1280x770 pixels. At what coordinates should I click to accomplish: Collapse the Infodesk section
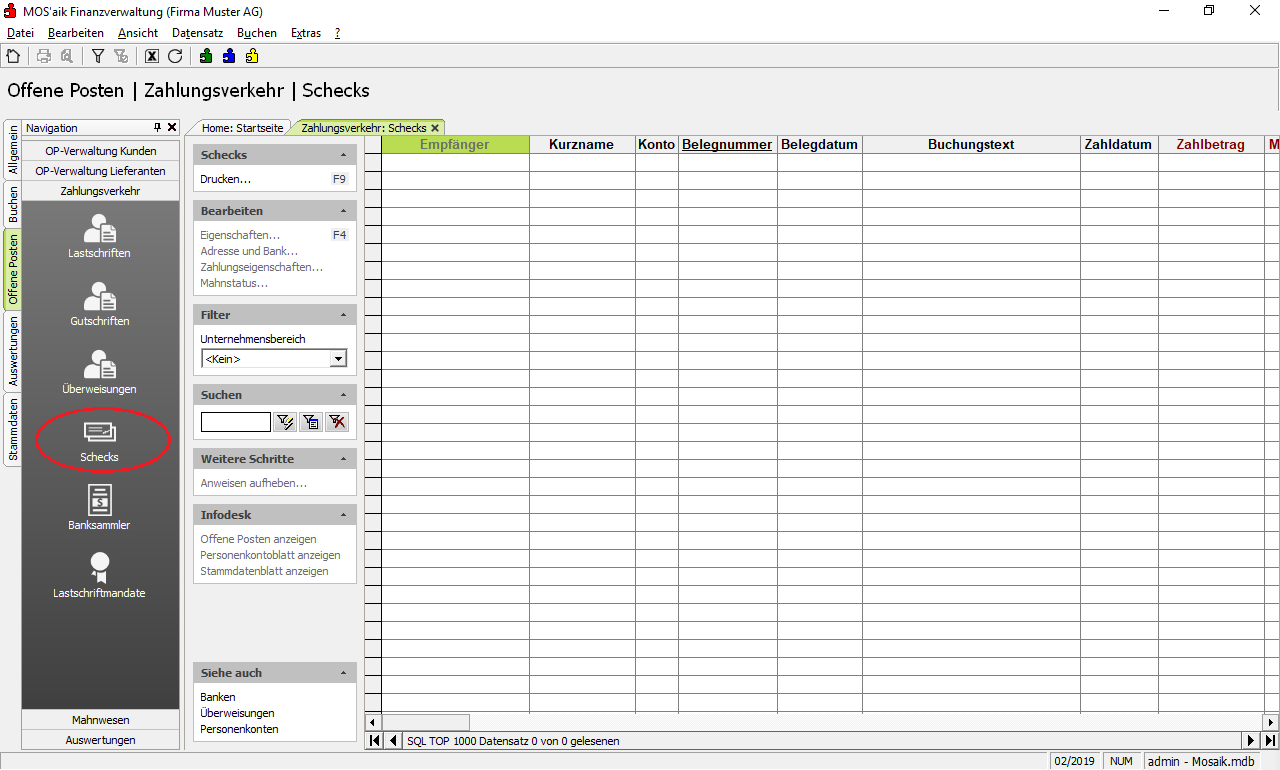tap(343, 515)
